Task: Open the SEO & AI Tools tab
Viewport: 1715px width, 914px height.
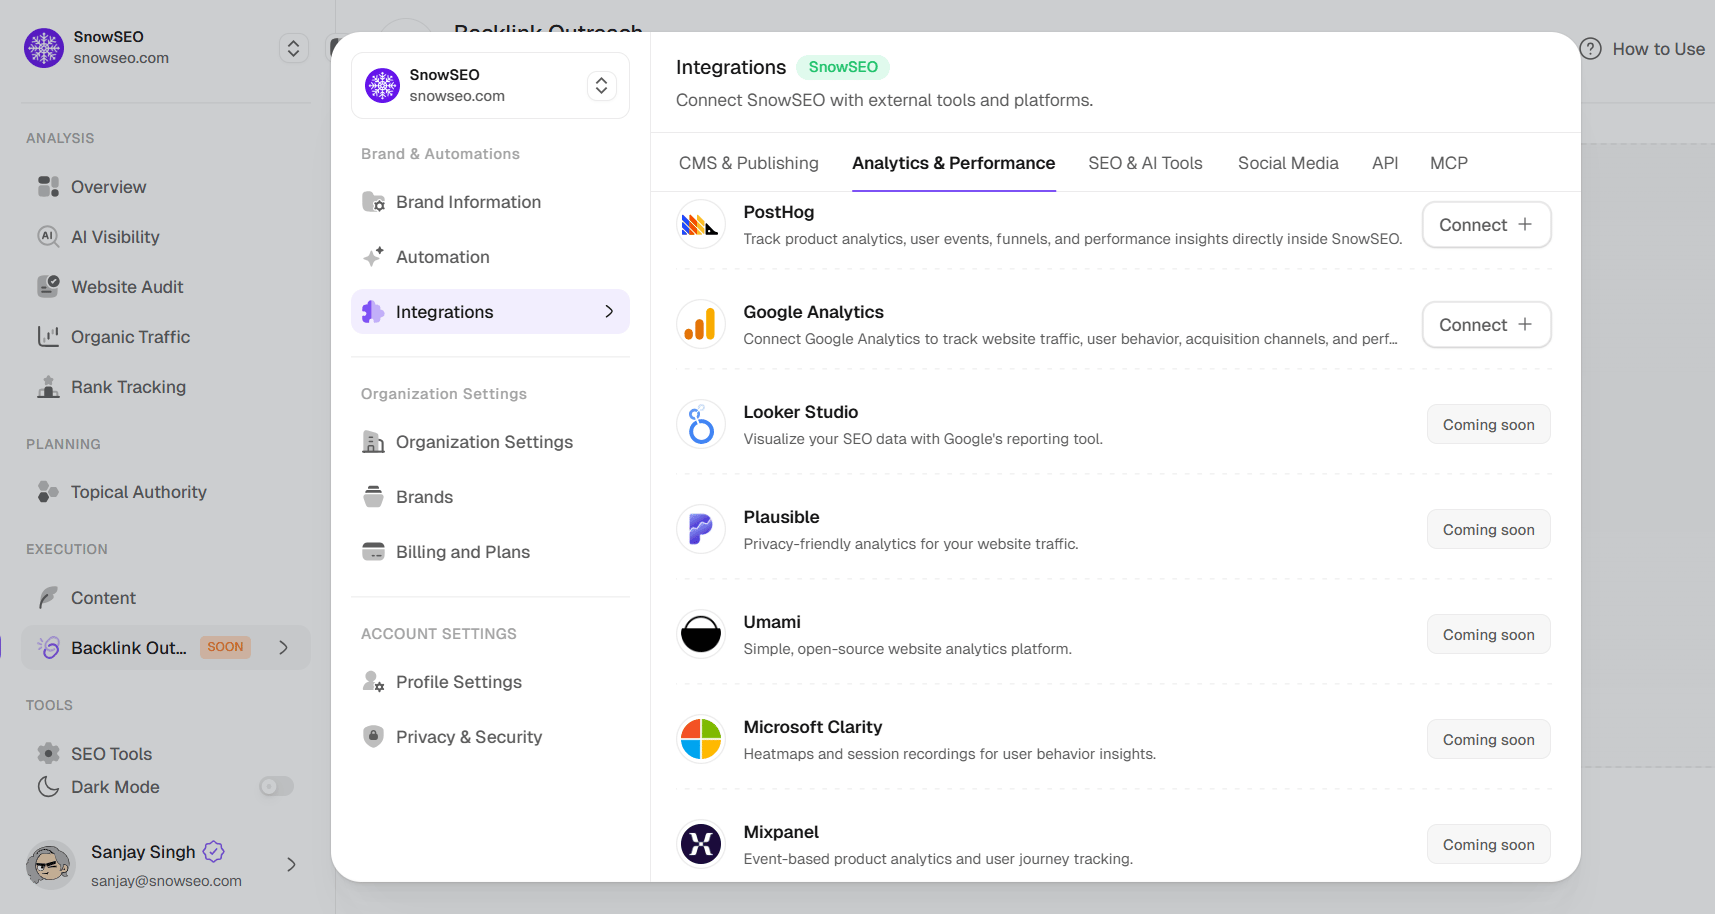Action: [1145, 163]
